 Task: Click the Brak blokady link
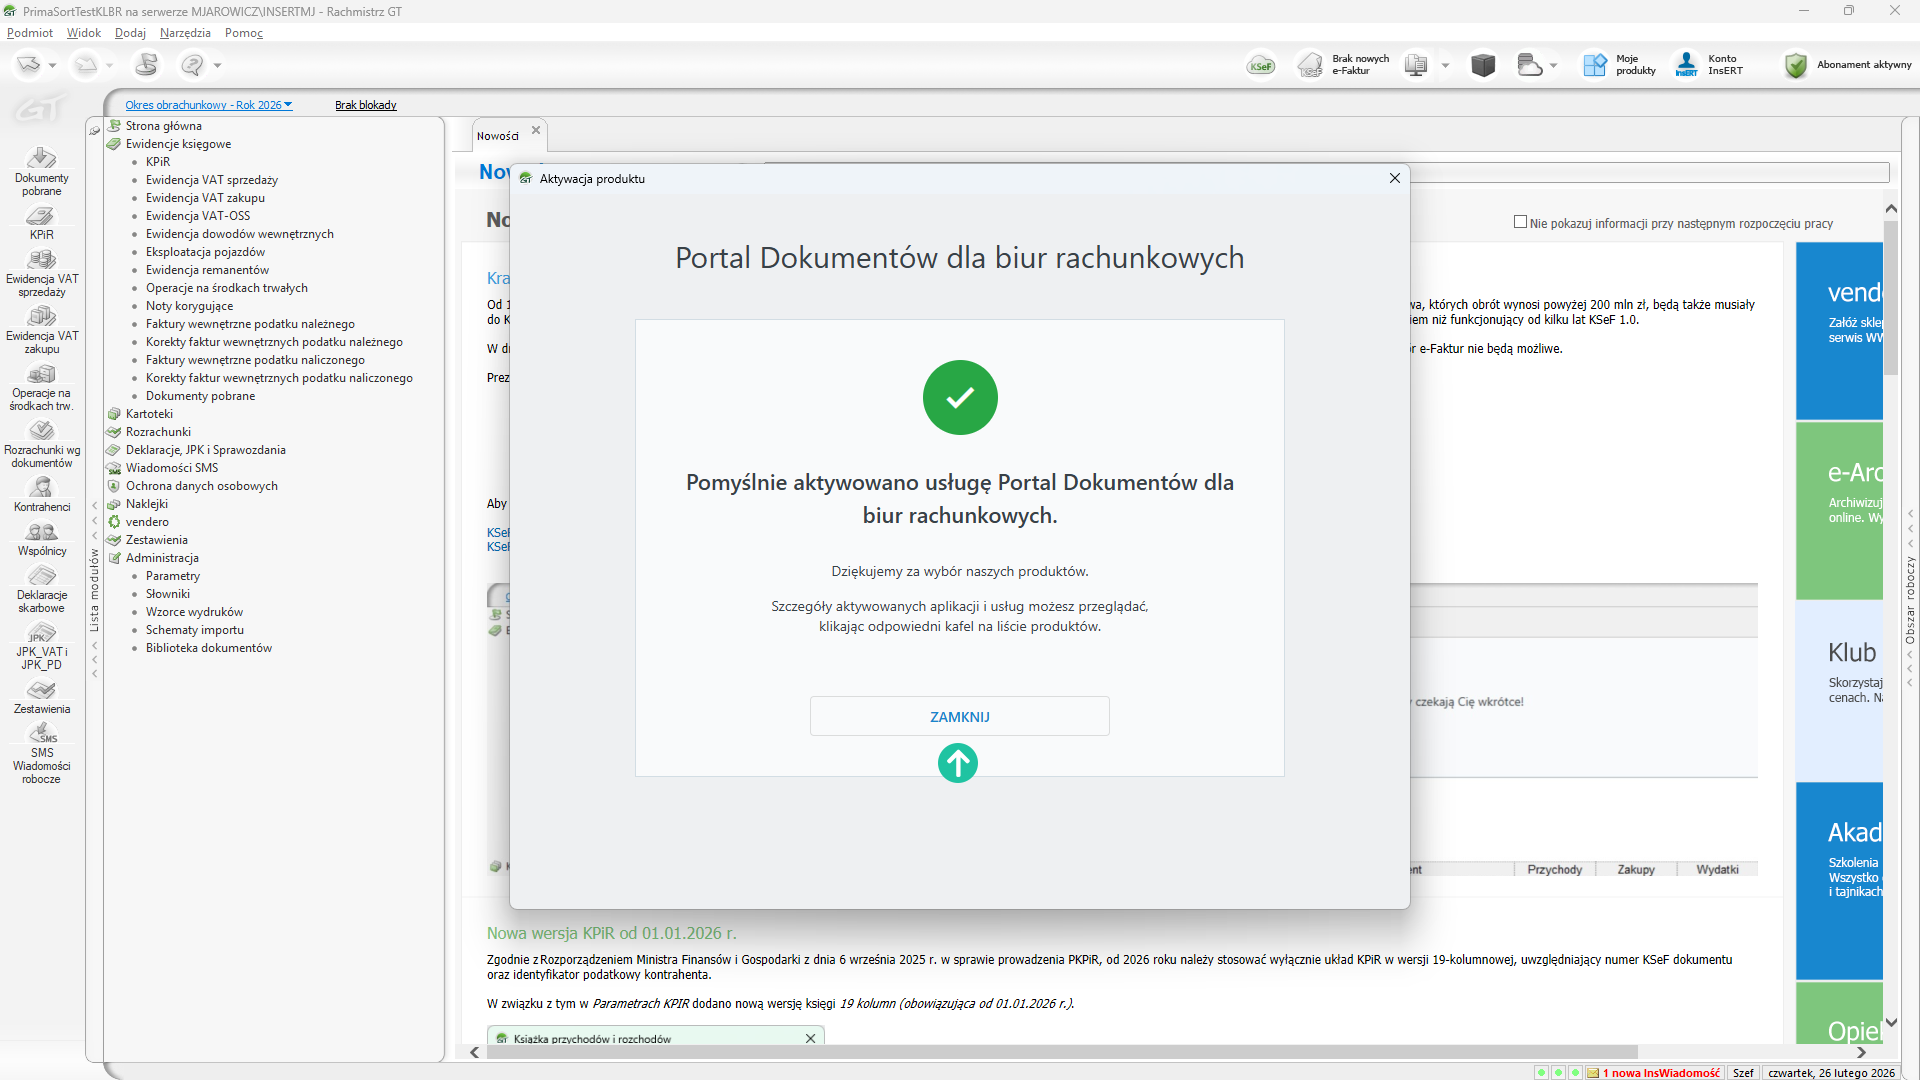[x=365, y=105]
